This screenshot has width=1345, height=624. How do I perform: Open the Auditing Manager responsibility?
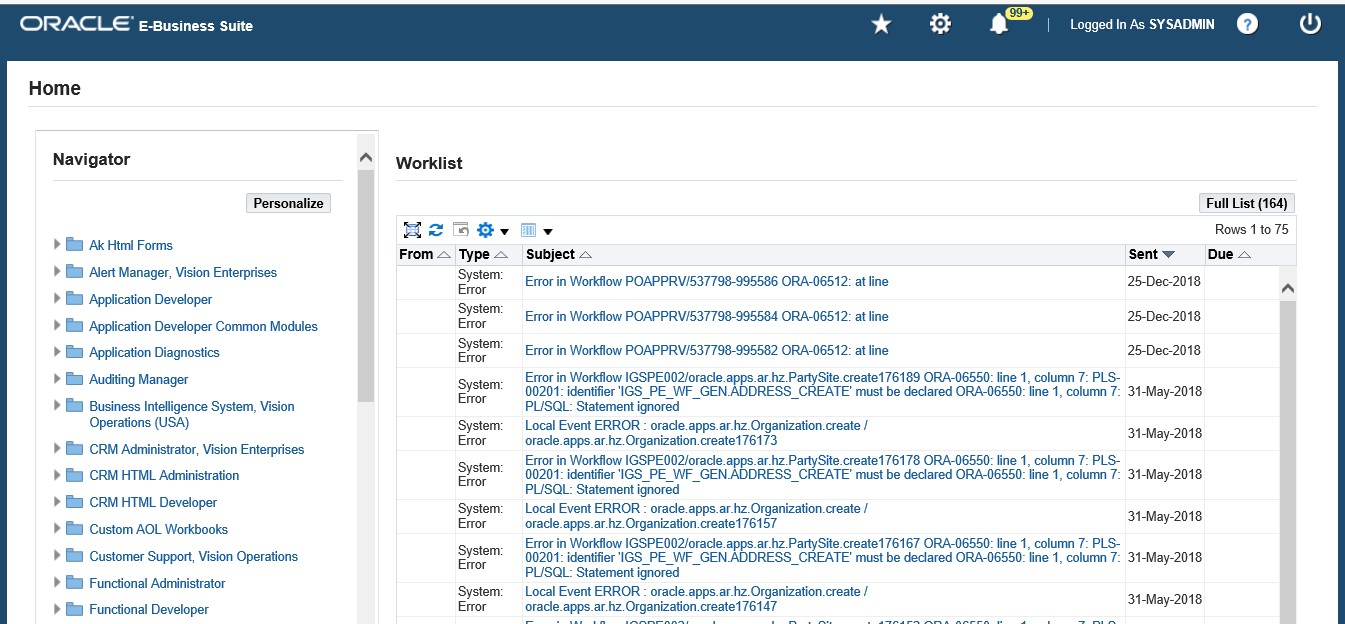tap(138, 379)
